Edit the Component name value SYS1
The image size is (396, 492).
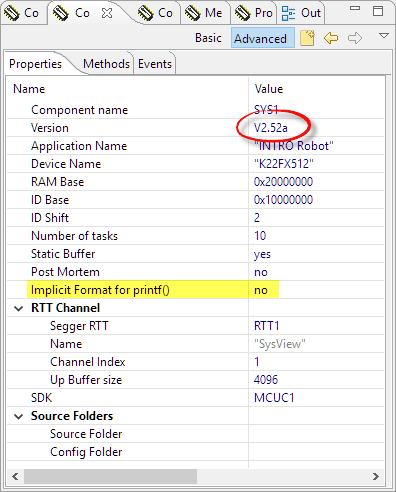(x=266, y=110)
